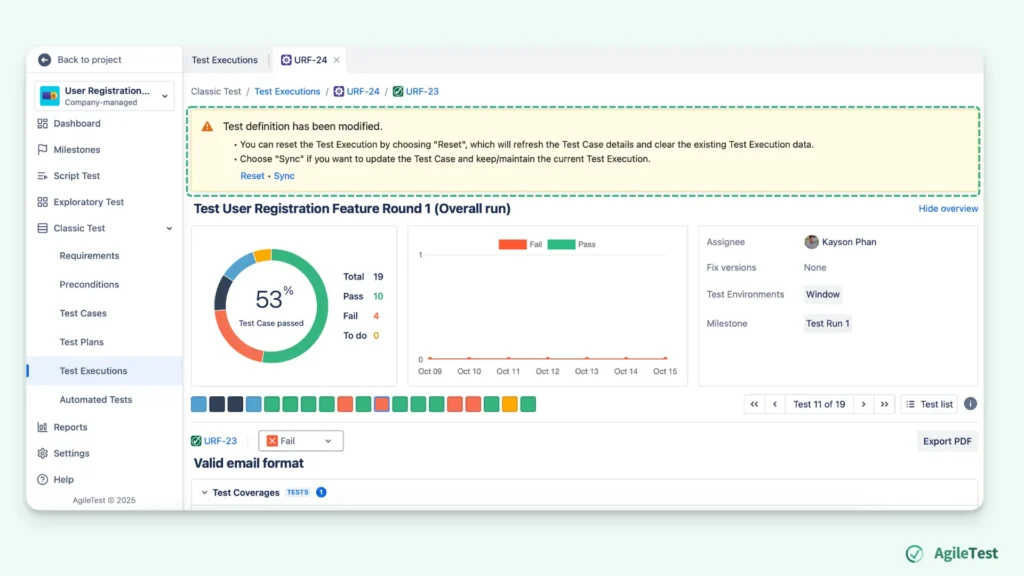Switch to the Test Executions tab
This screenshot has width=1024, height=576.
tap(225, 60)
